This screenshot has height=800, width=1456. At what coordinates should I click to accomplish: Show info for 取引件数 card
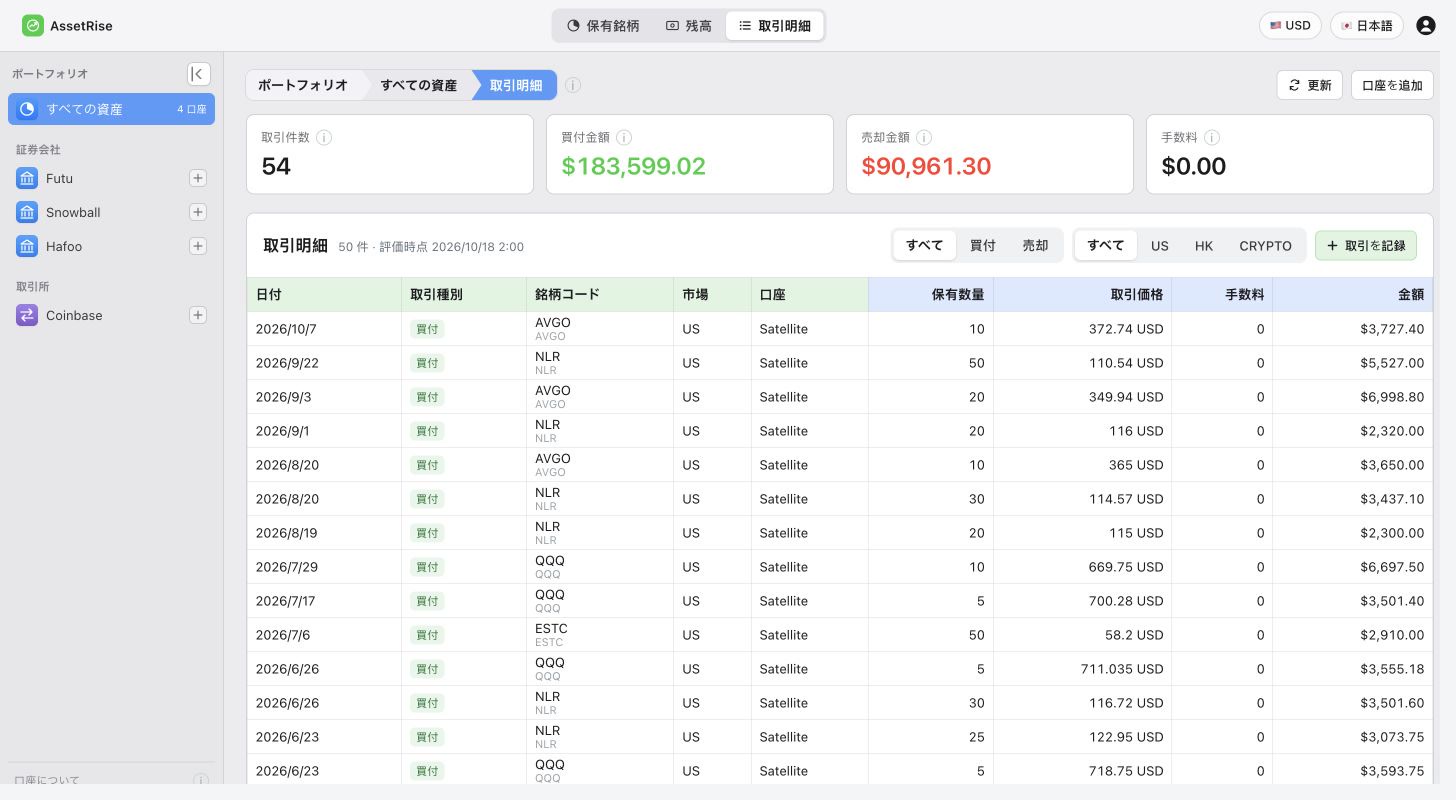coord(324,138)
